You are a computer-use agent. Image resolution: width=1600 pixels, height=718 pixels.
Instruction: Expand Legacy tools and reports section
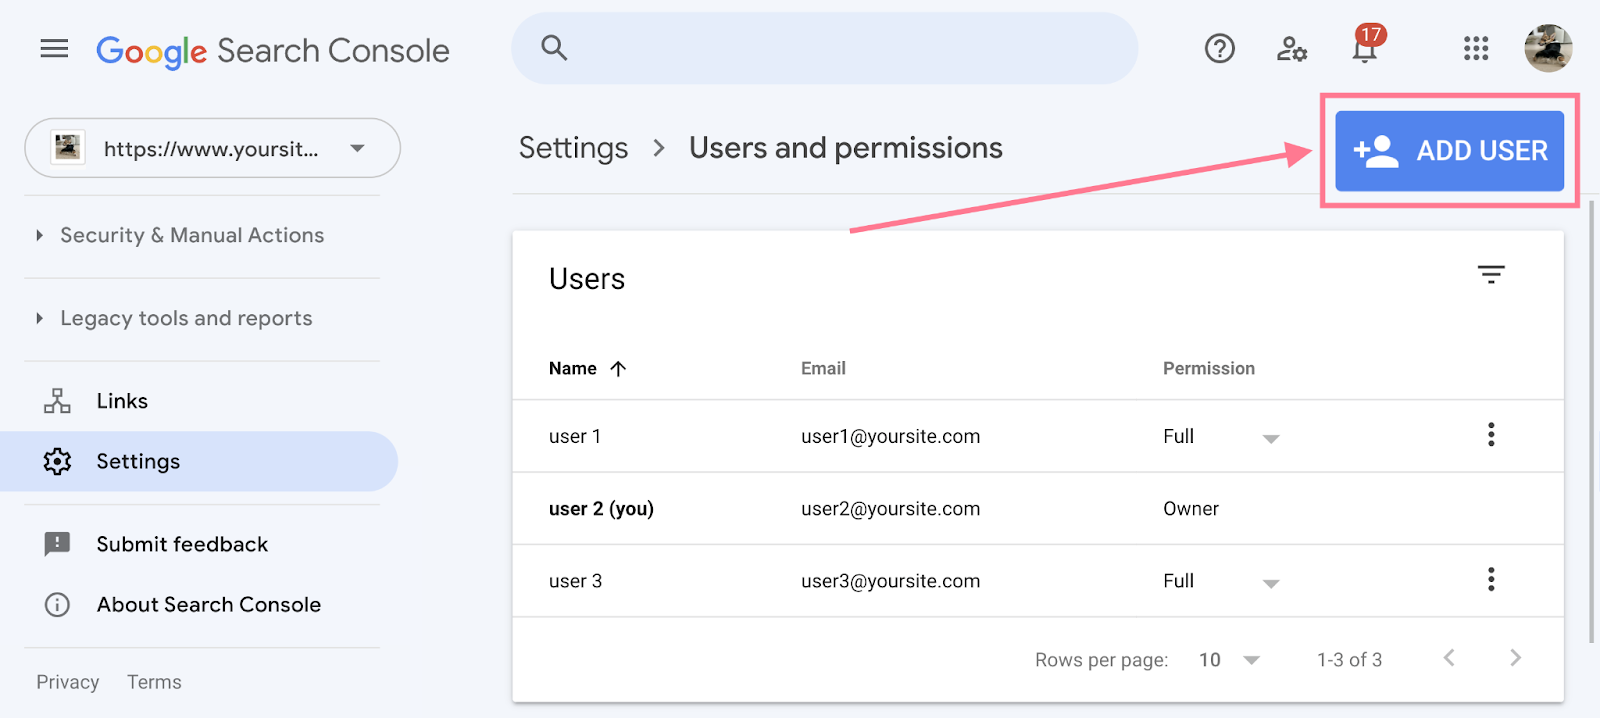[x=185, y=319]
